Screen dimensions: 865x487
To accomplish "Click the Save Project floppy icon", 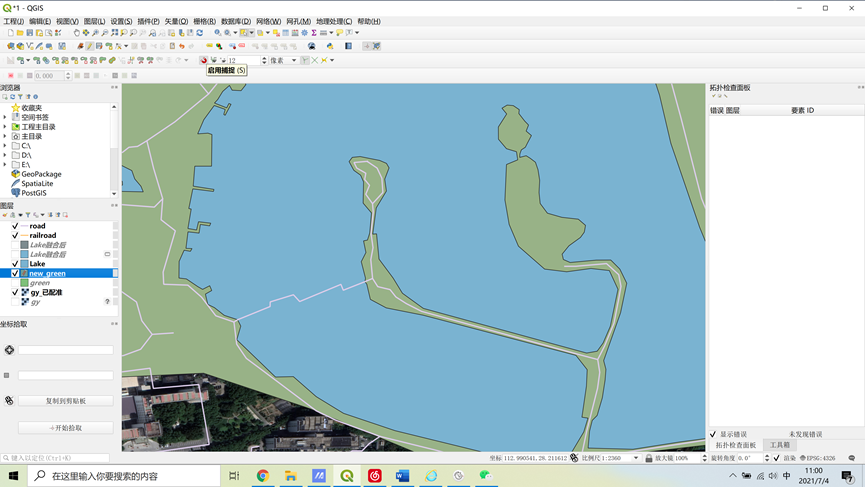I will 30,33.
